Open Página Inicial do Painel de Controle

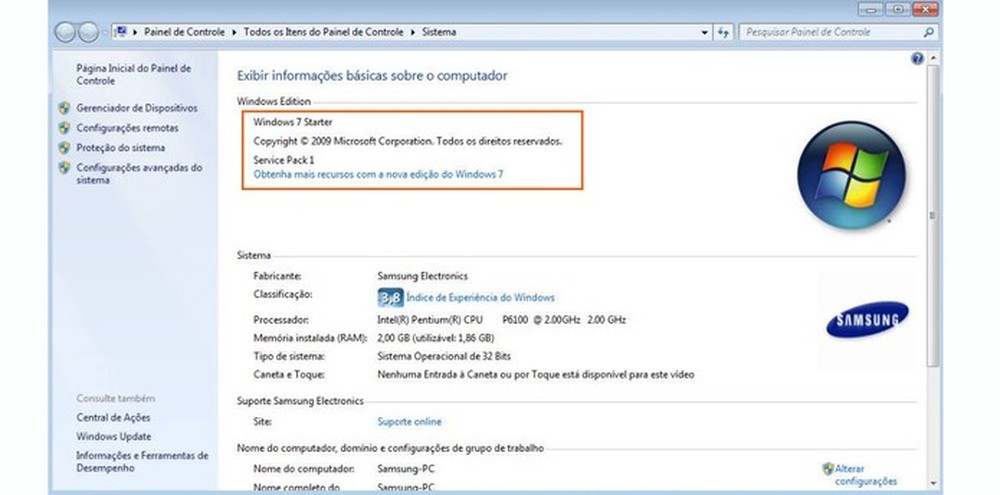coord(133,75)
